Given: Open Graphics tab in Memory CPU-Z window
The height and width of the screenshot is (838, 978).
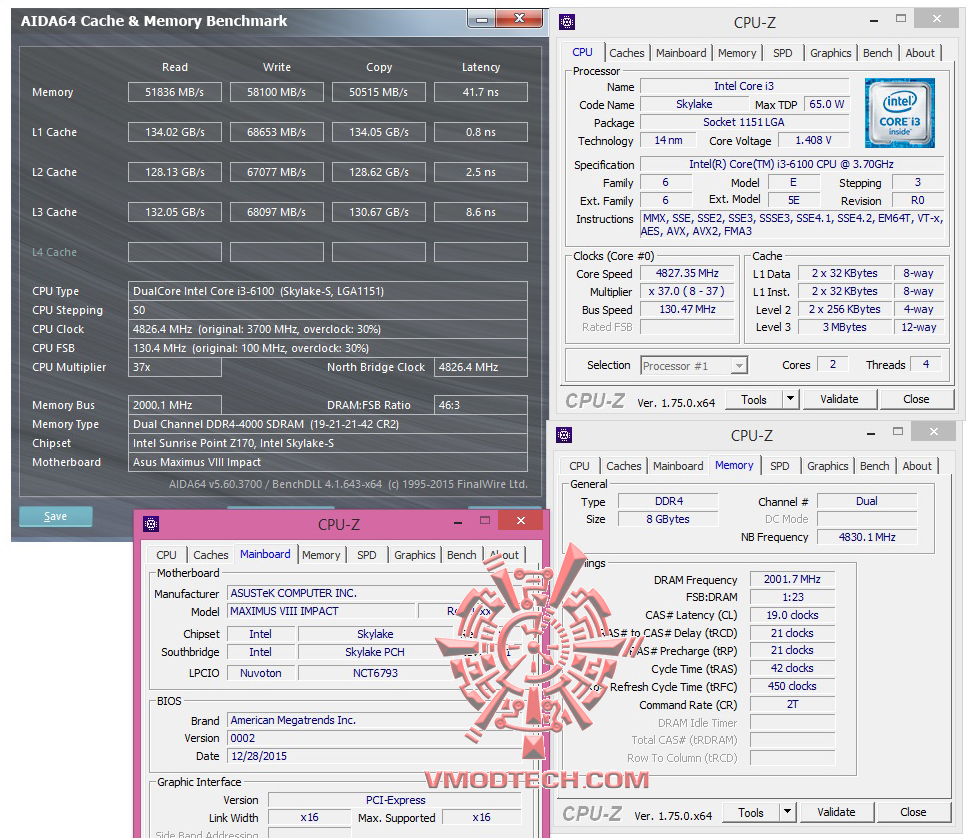Looking at the screenshot, I should (828, 466).
